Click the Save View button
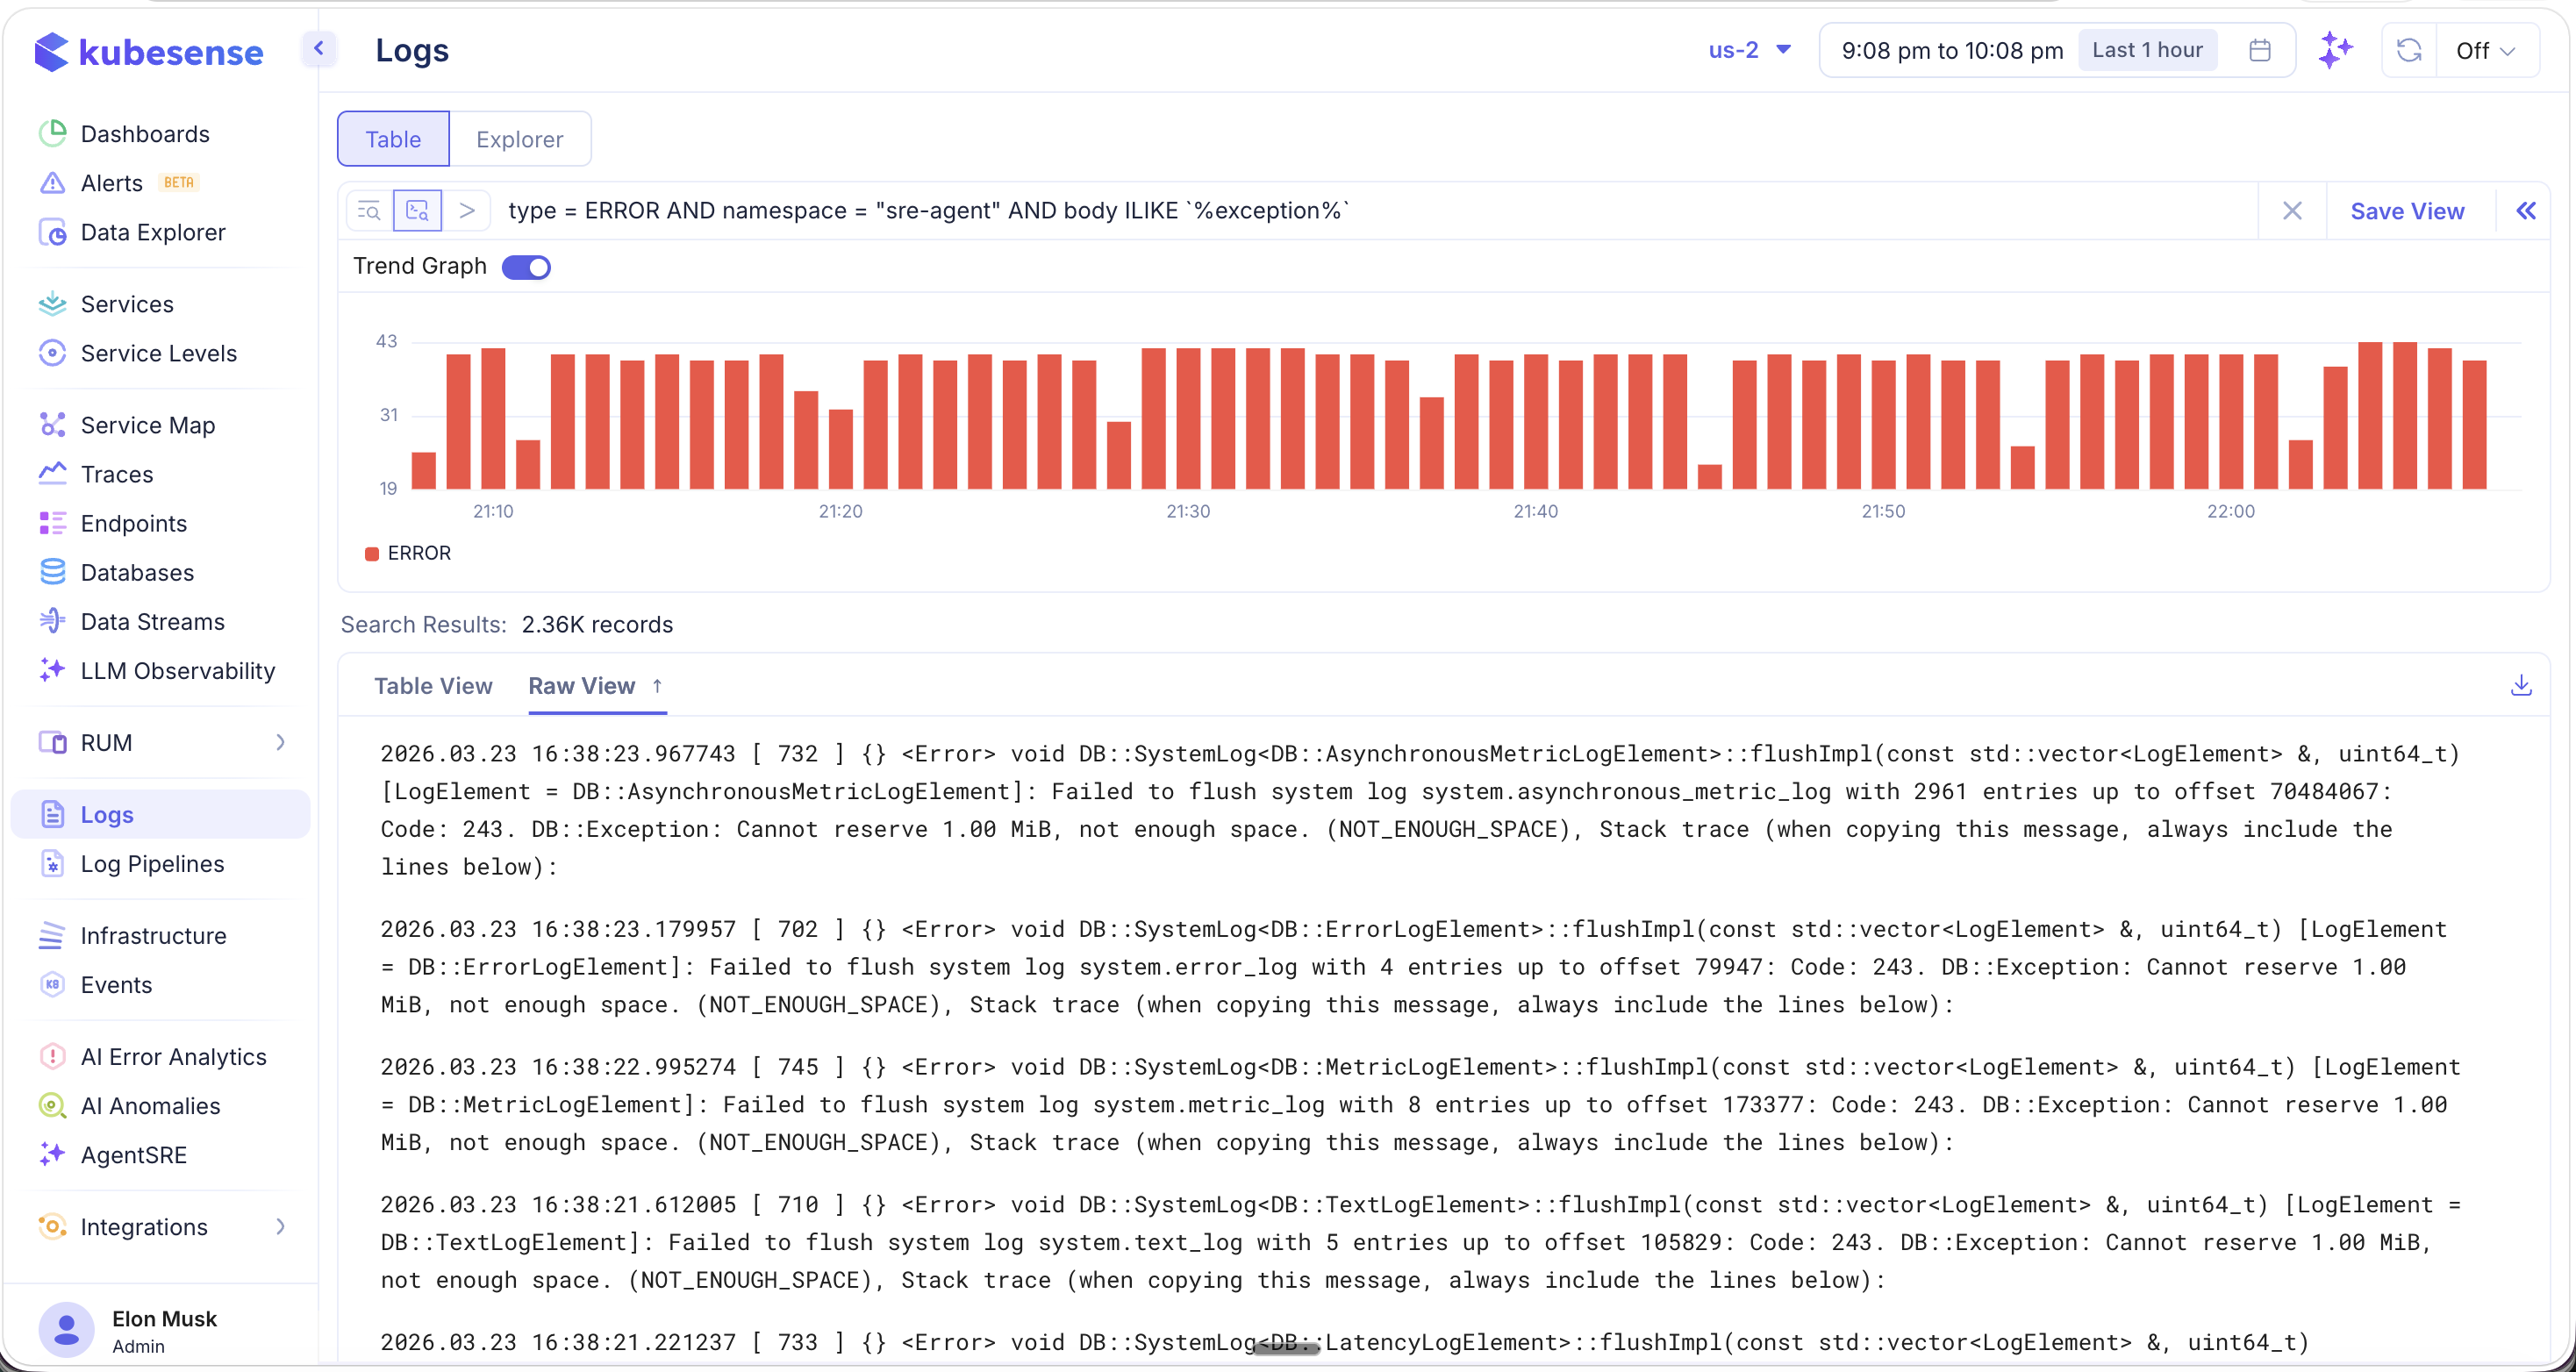This screenshot has width=2576, height=1372. pos(2408,210)
